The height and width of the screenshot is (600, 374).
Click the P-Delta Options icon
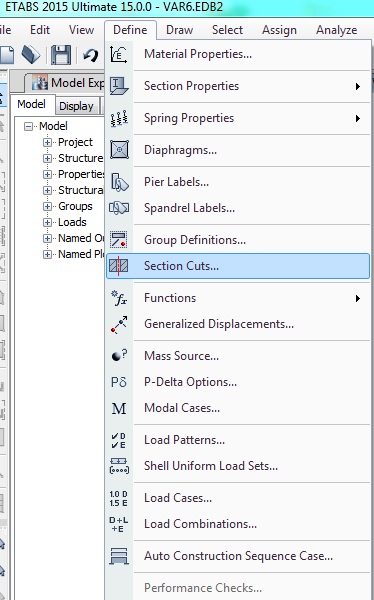[119, 382]
